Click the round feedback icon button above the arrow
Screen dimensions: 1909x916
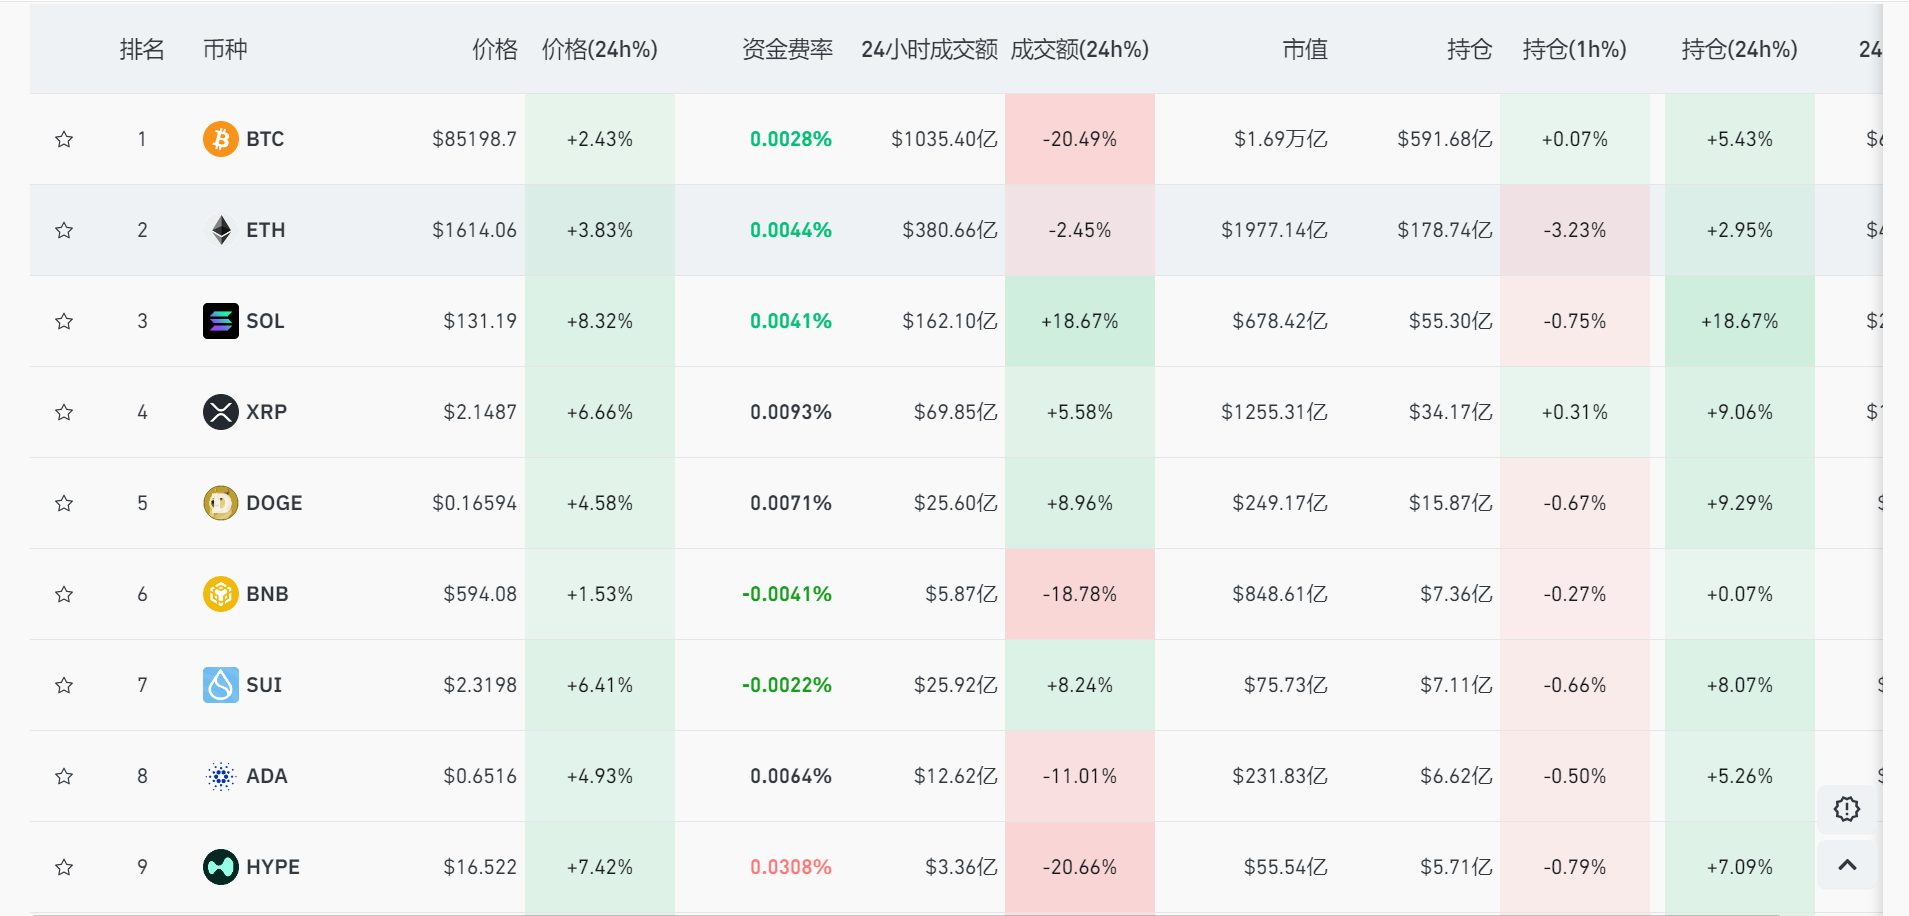coord(1847,808)
